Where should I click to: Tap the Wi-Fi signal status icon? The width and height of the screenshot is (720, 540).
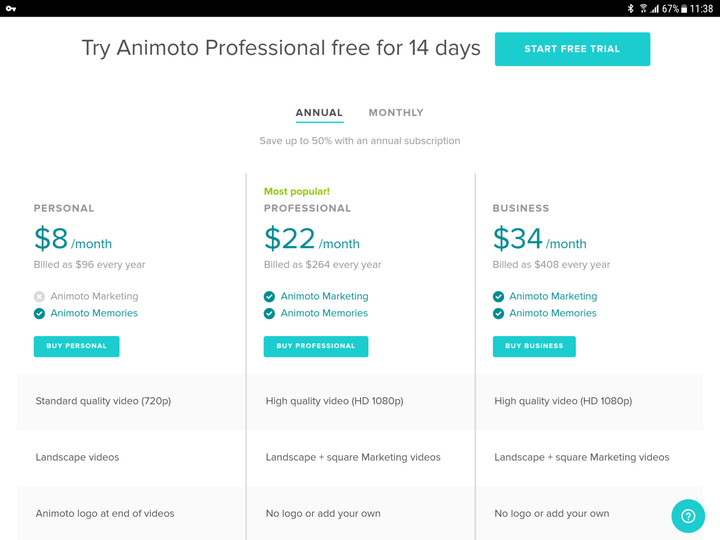tap(643, 8)
